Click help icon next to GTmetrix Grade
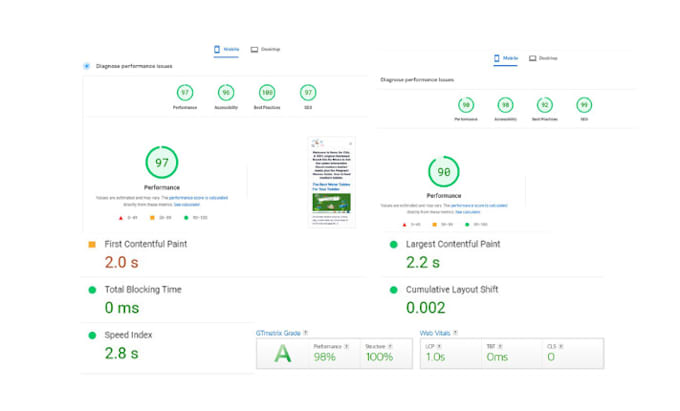The height and width of the screenshot is (411, 680). (305, 333)
